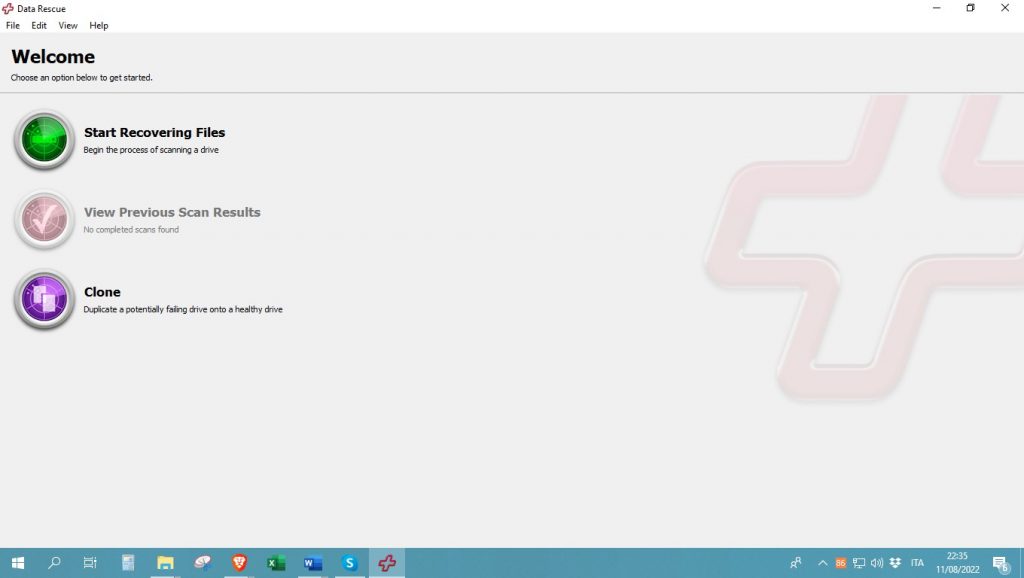
Task: Open the Data Rescue app from the taskbar
Action: (386, 563)
